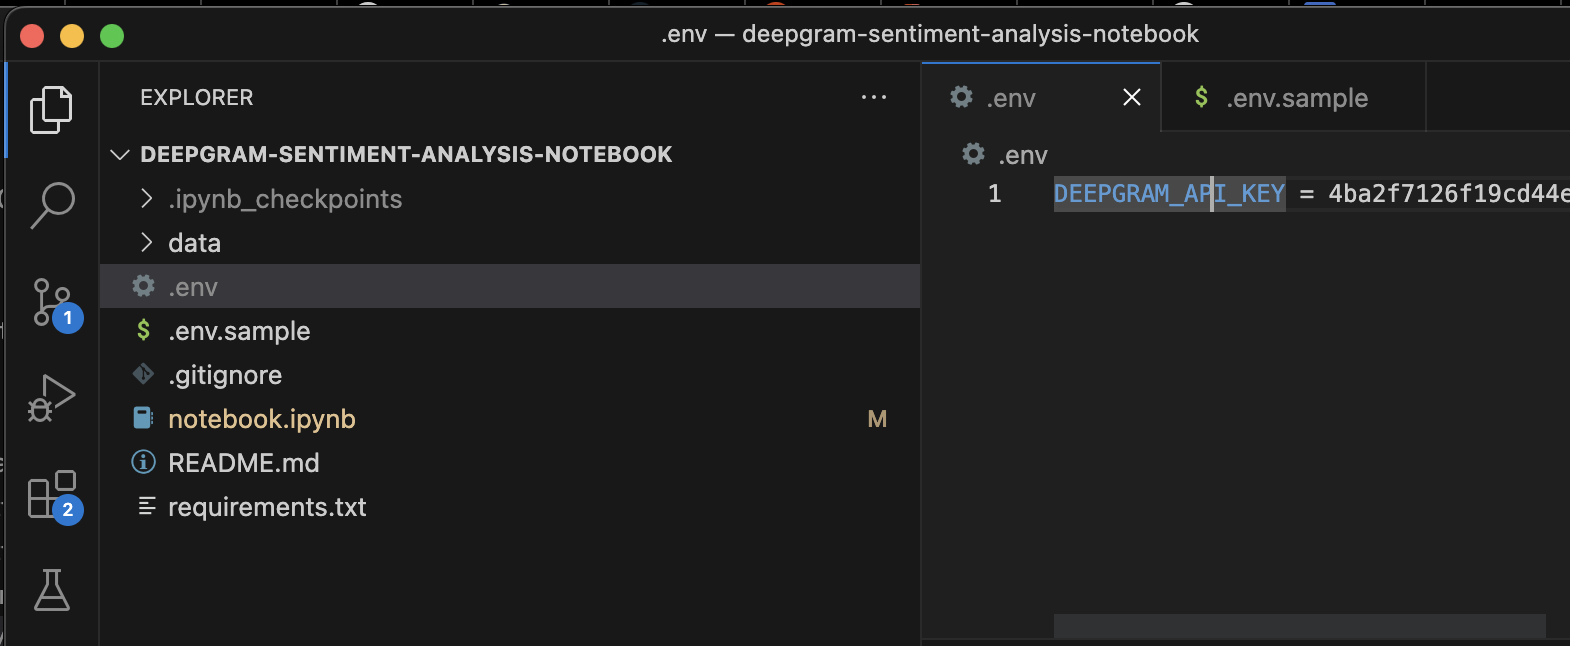Click line number 1 in the gutter
Screen dimensions: 1570x646
995,193
